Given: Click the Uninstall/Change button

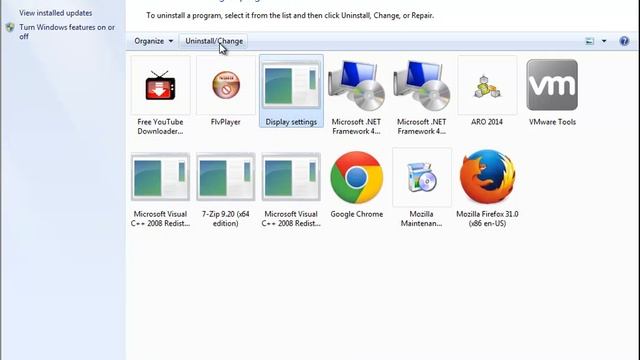Looking at the screenshot, I should 214,41.
